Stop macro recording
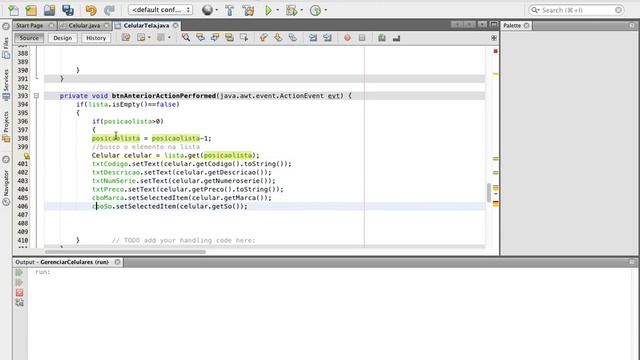640x360 pixels. (x=362, y=38)
